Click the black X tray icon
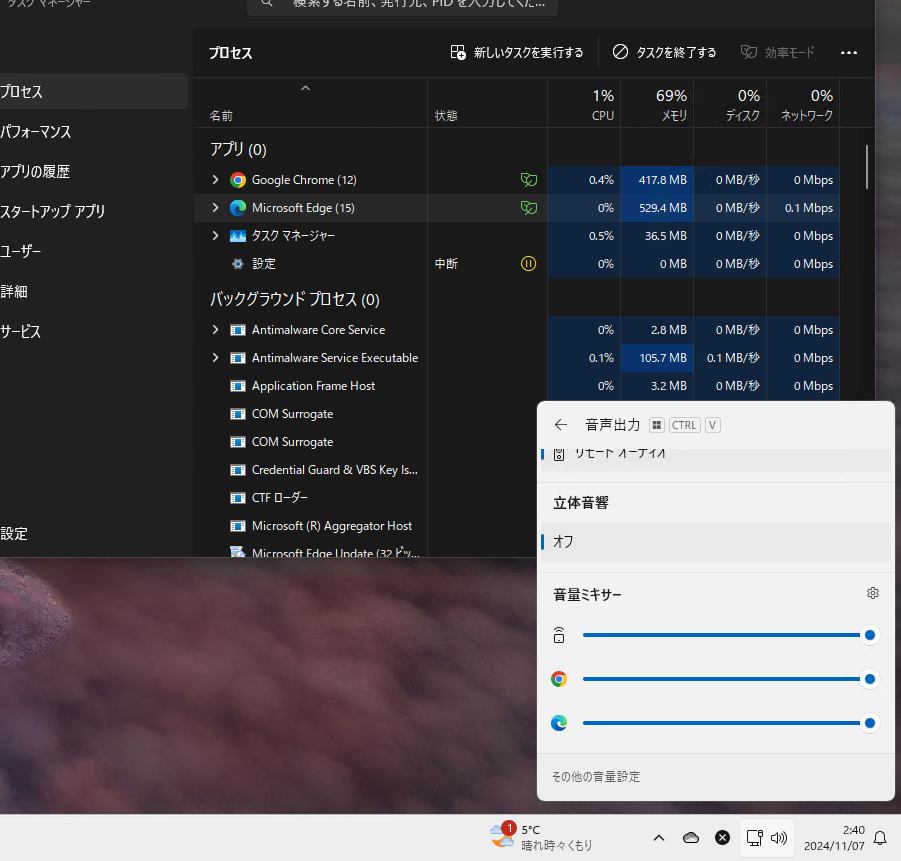This screenshot has width=901, height=861. pyautogui.click(x=722, y=838)
